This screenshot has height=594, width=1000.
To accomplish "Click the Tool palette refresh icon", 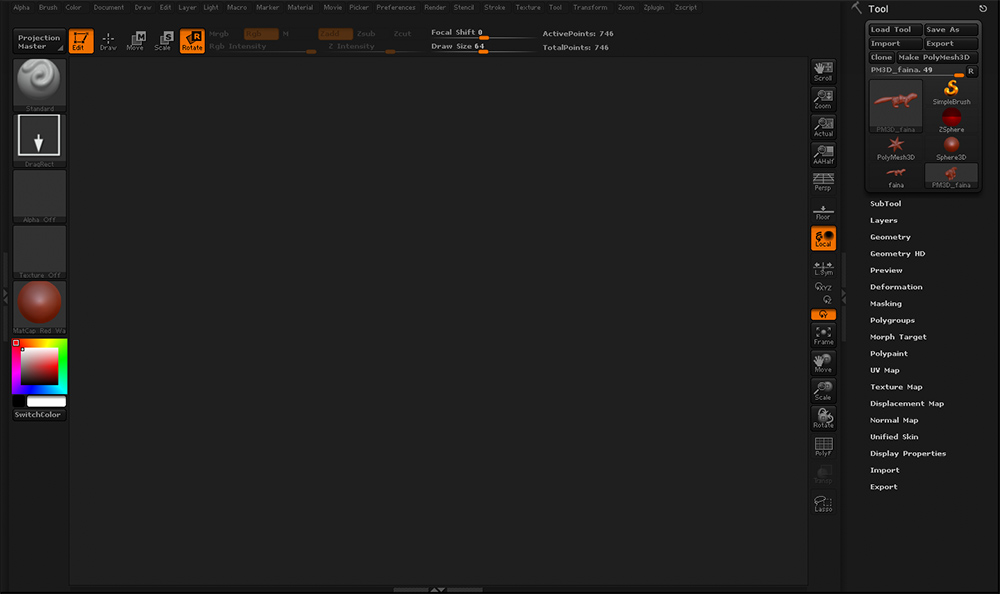I will (983, 9).
